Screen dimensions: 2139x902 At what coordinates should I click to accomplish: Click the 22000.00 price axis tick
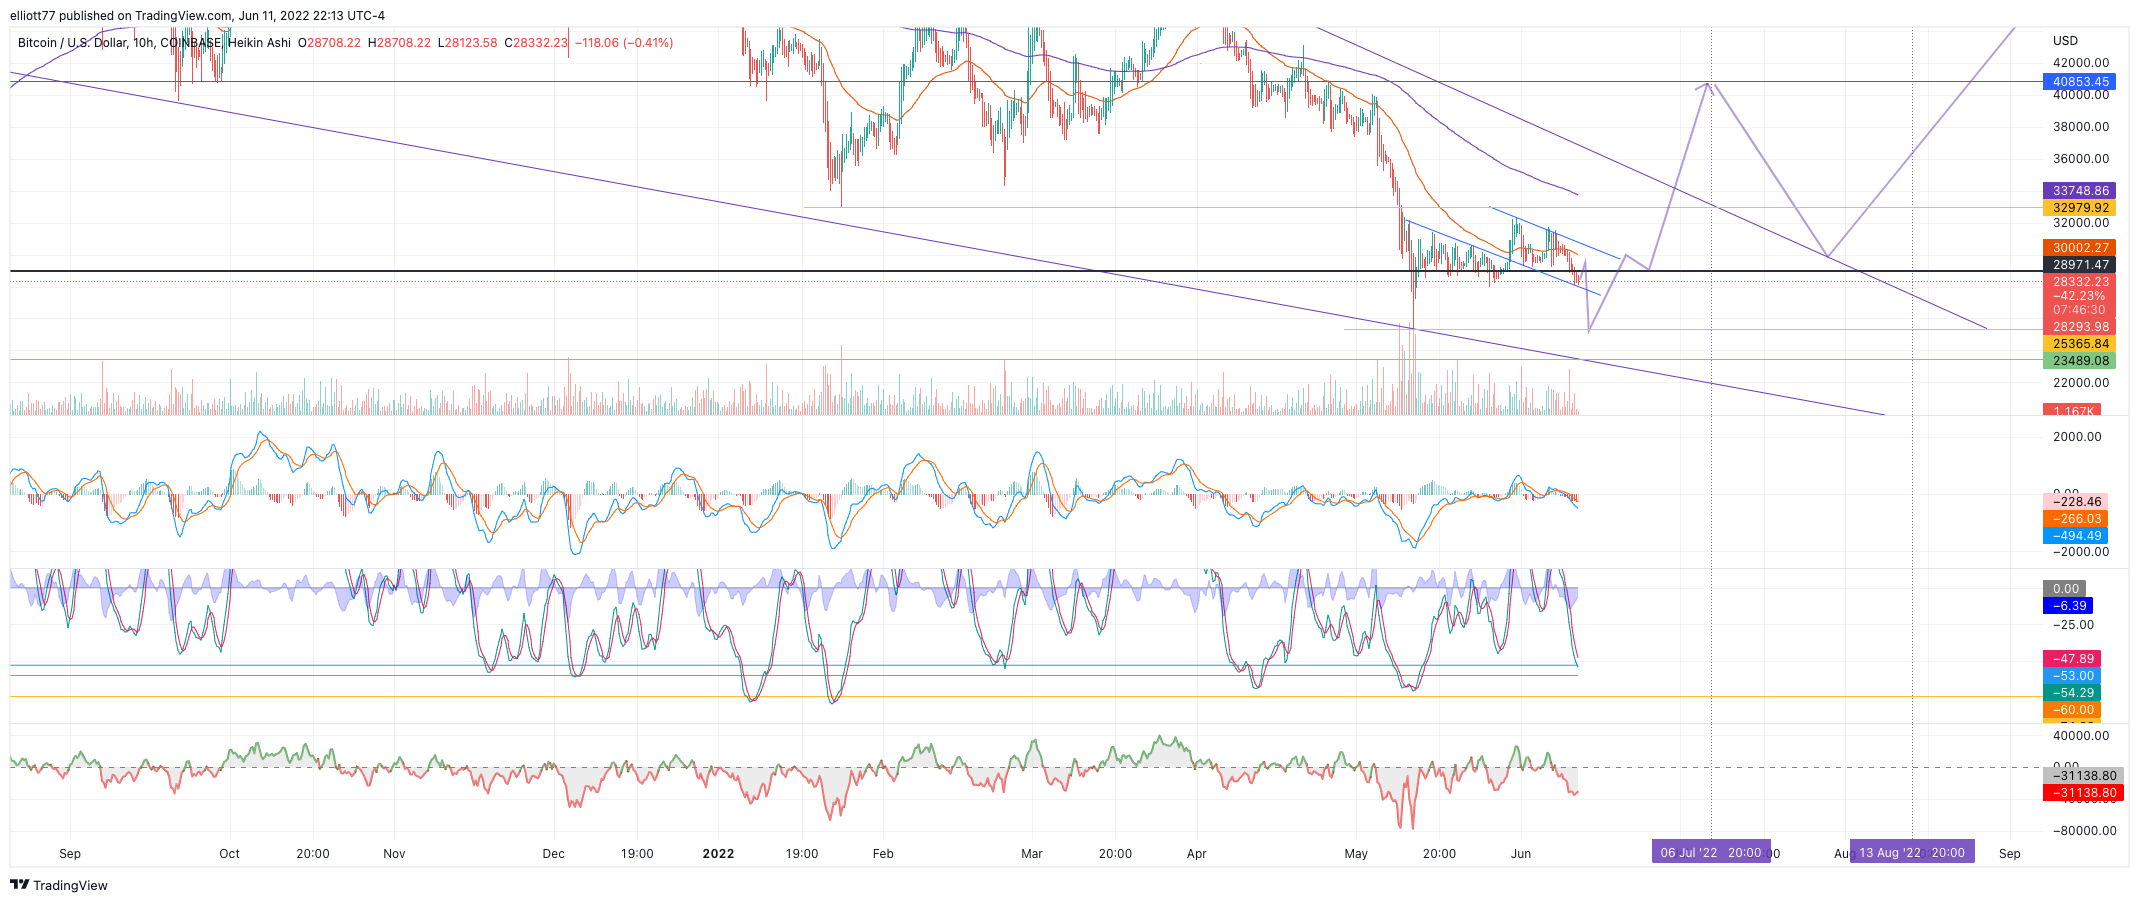click(x=2080, y=383)
